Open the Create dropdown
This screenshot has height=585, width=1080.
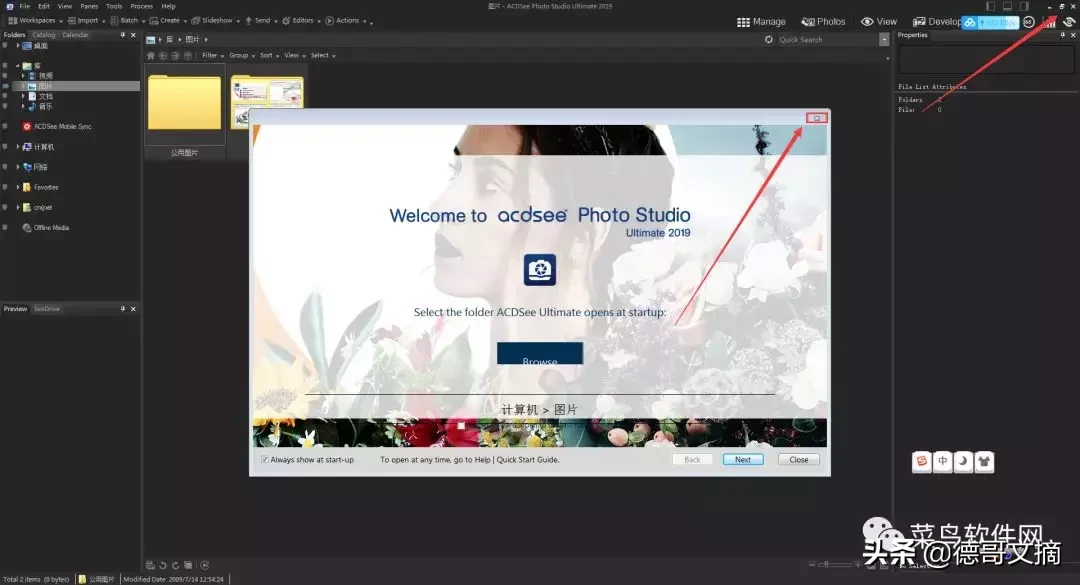click(x=169, y=21)
